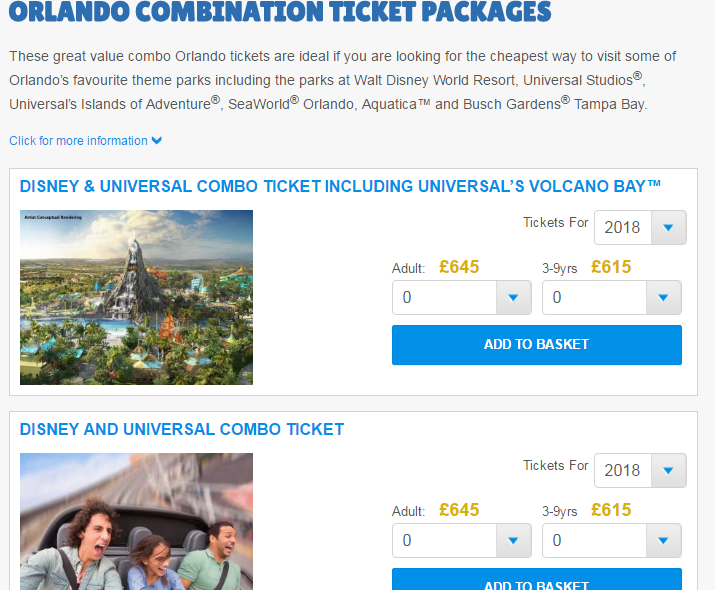Add Volcano Bay combo ticket to basket

(536, 344)
